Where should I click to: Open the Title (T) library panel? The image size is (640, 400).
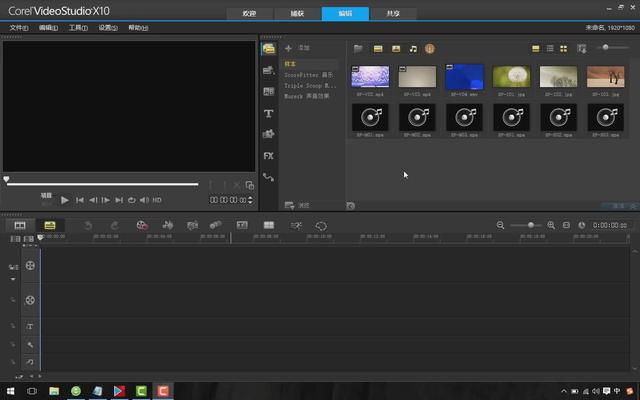coord(268,113)
